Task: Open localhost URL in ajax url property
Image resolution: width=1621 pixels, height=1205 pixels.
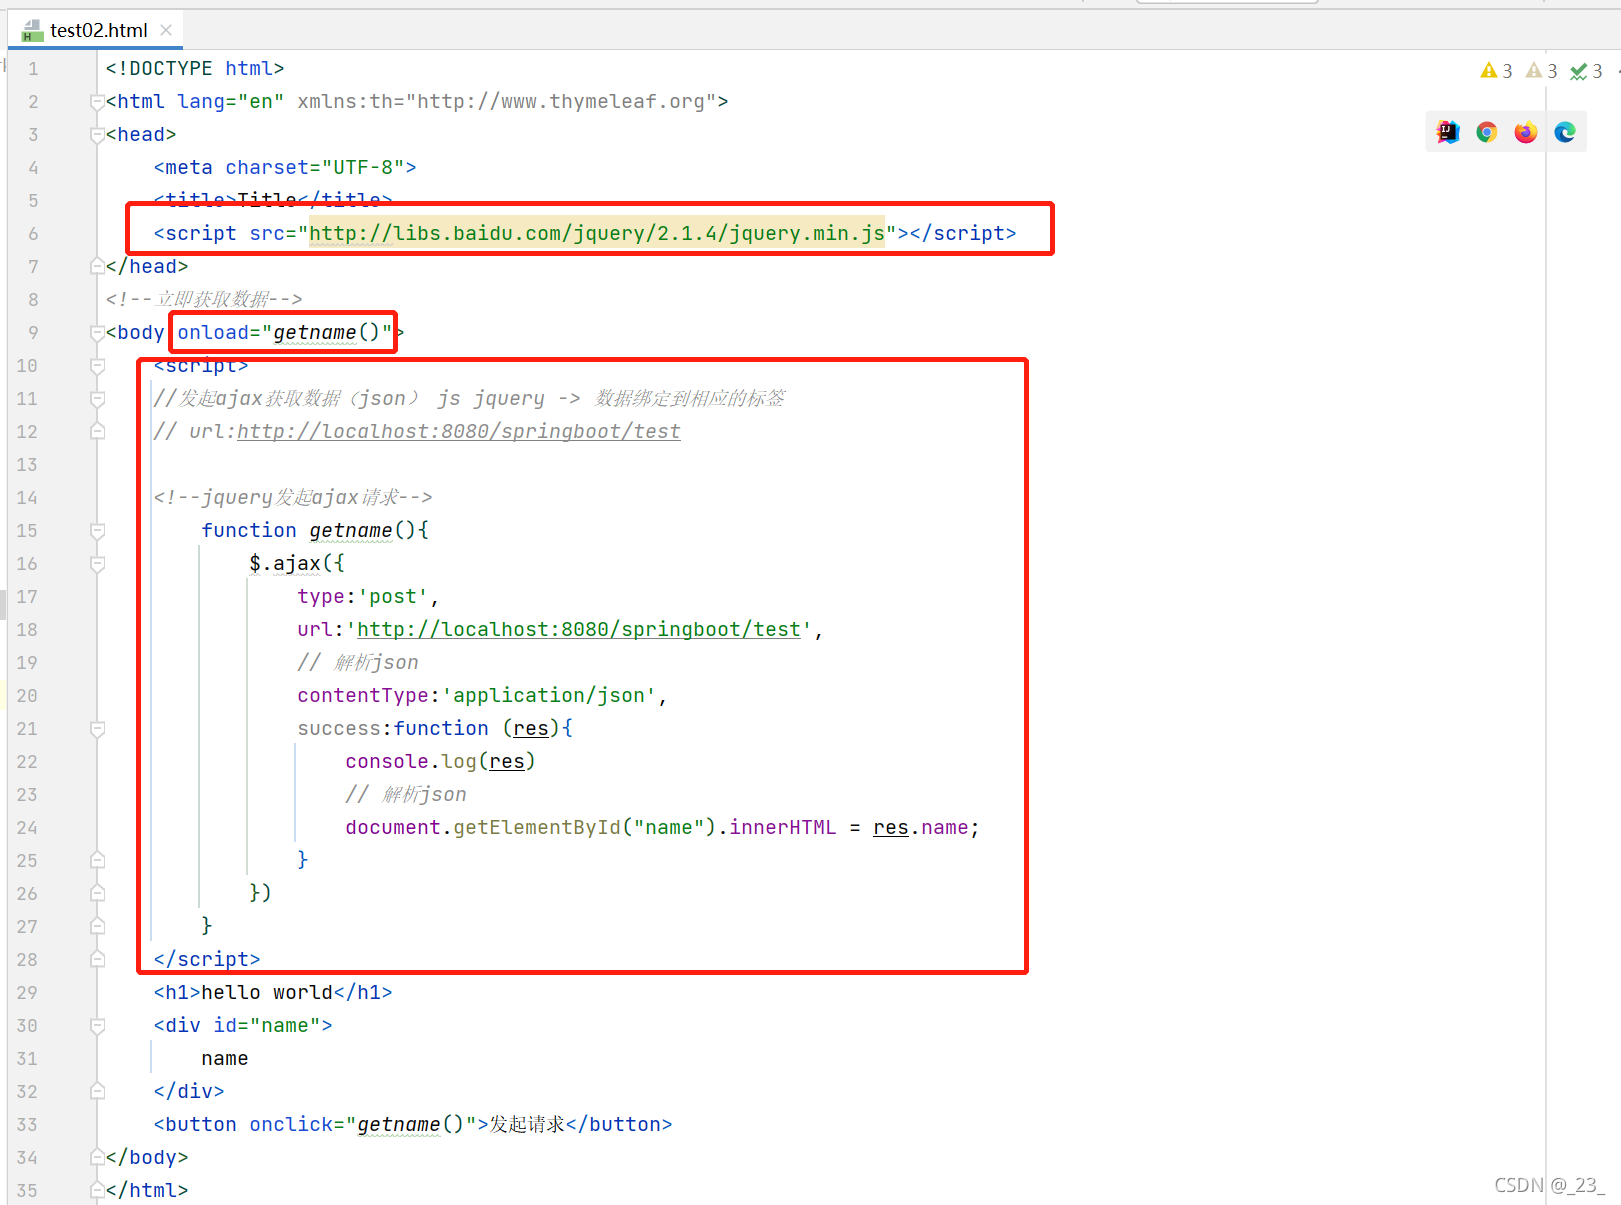Action: click(x=580, y=629)
